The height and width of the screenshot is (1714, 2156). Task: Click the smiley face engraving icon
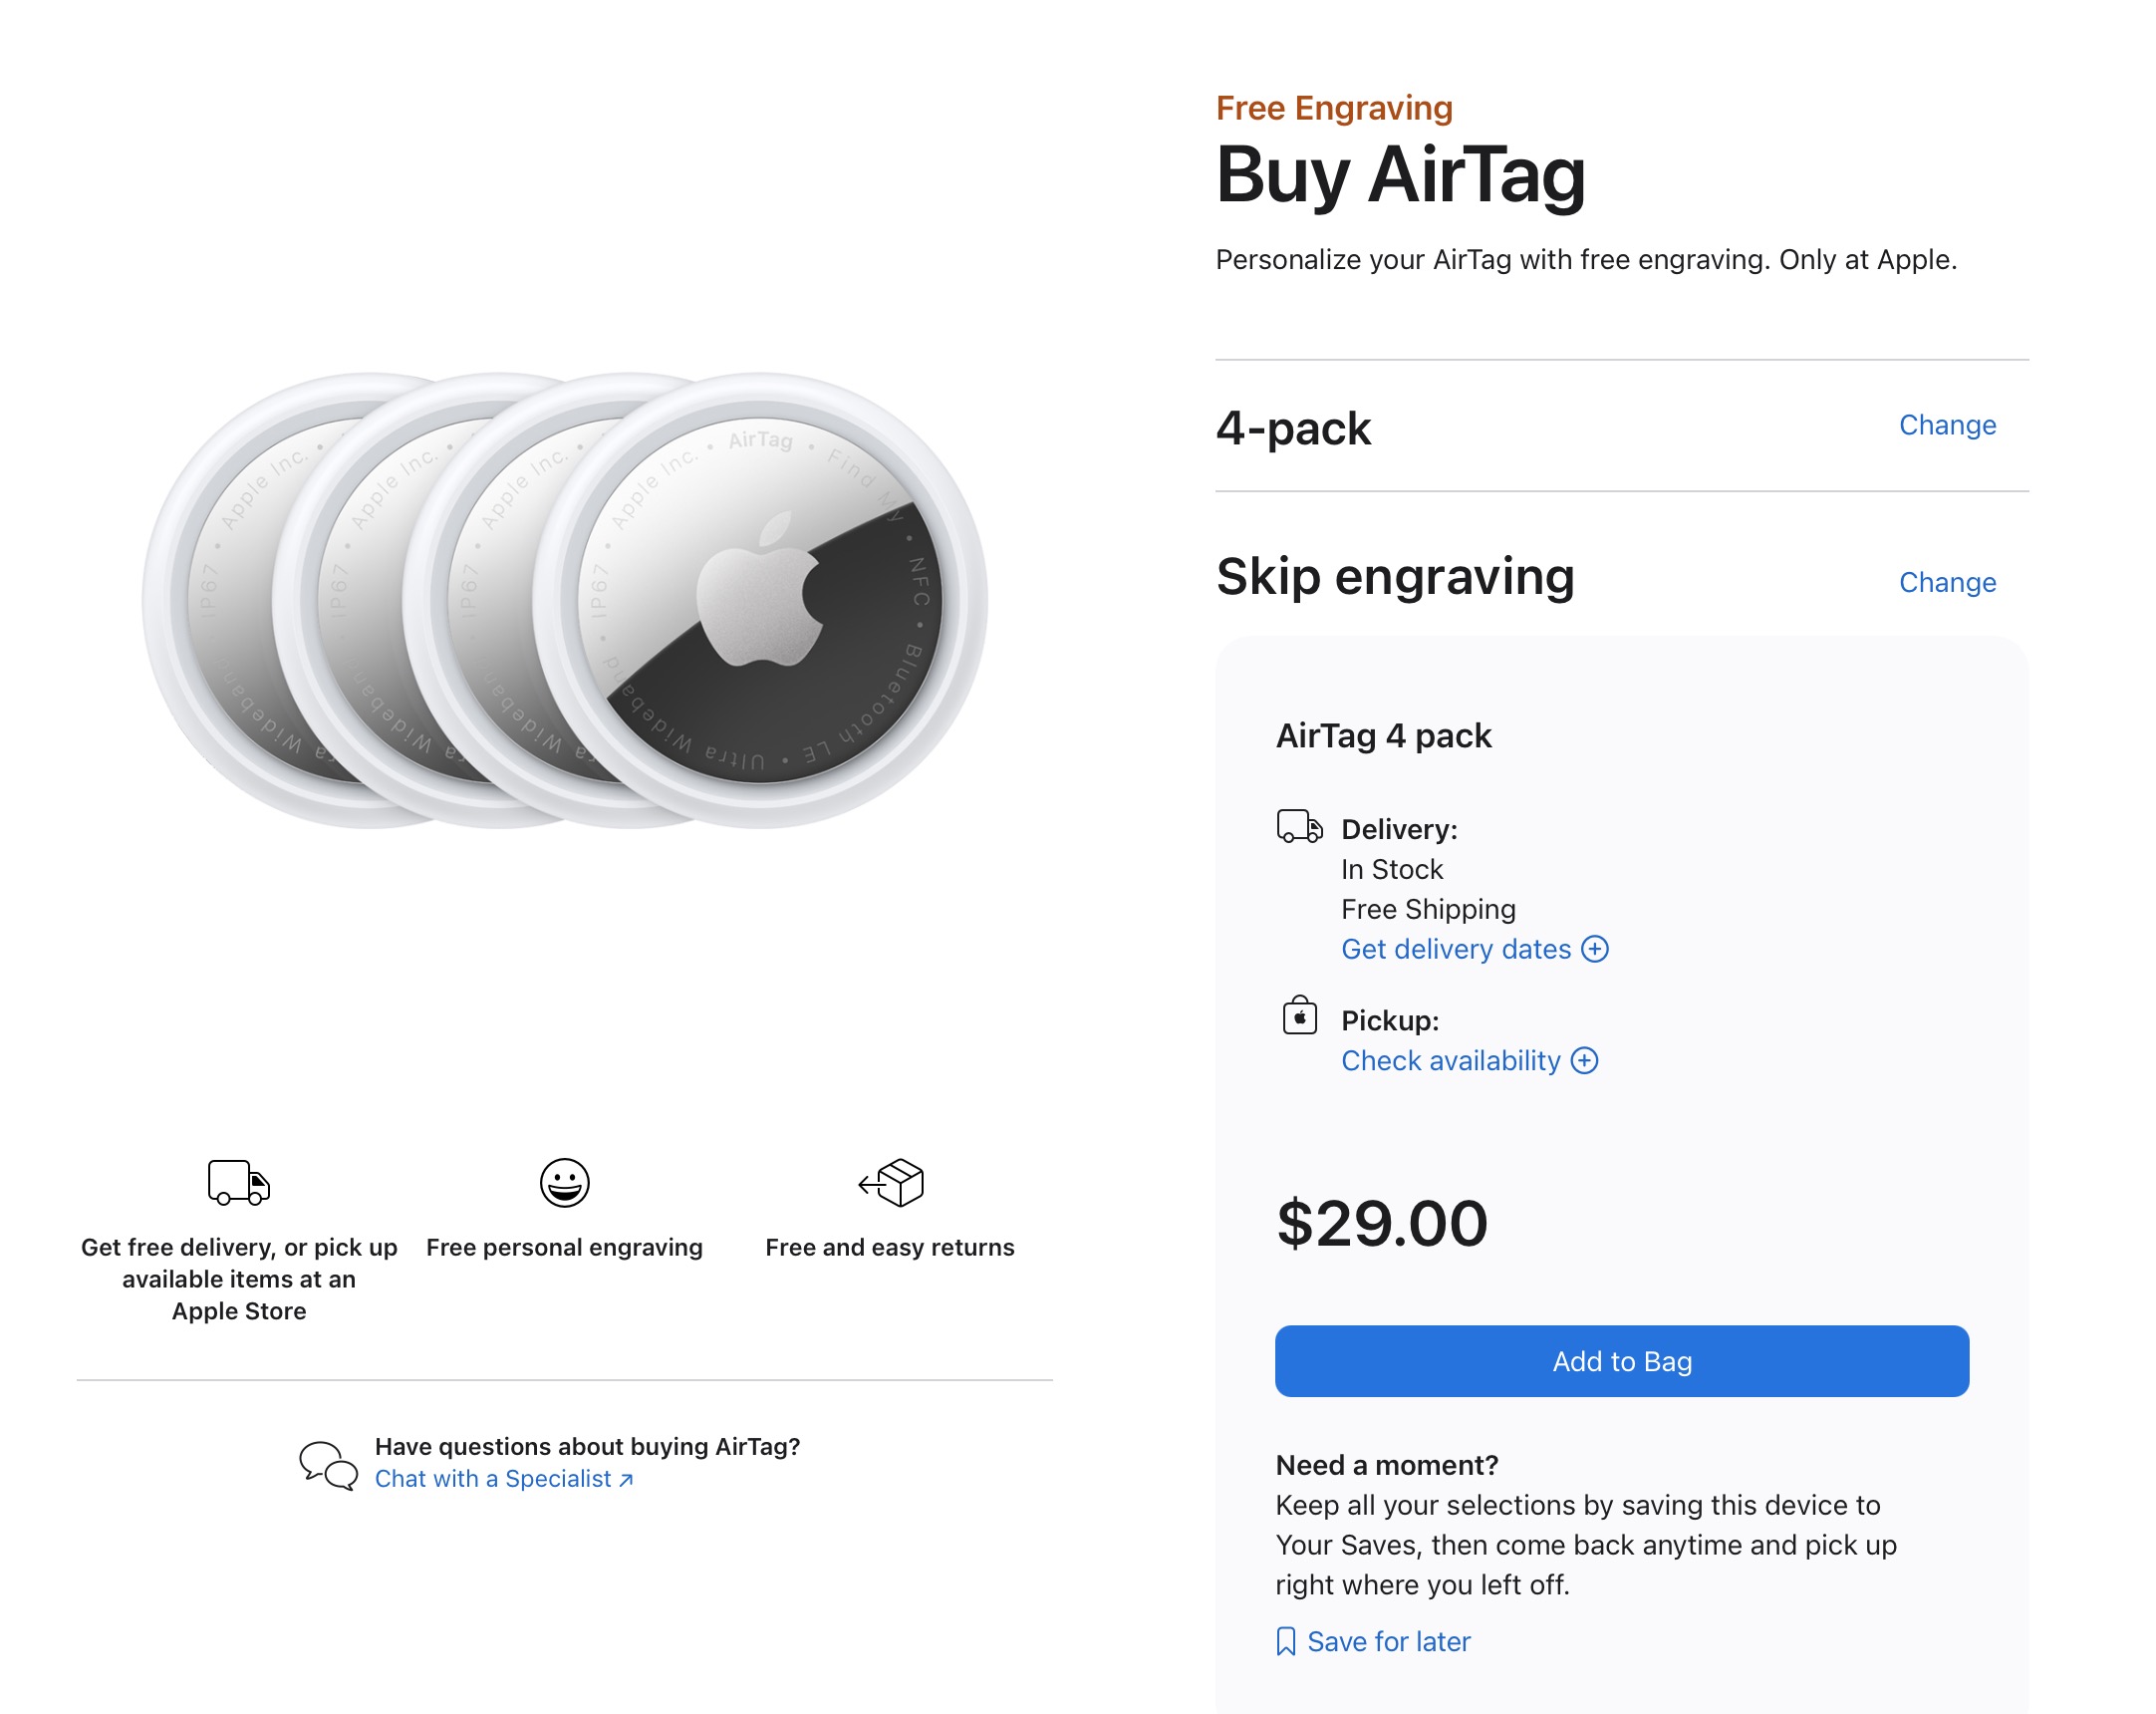click(x=565, y=1183)
